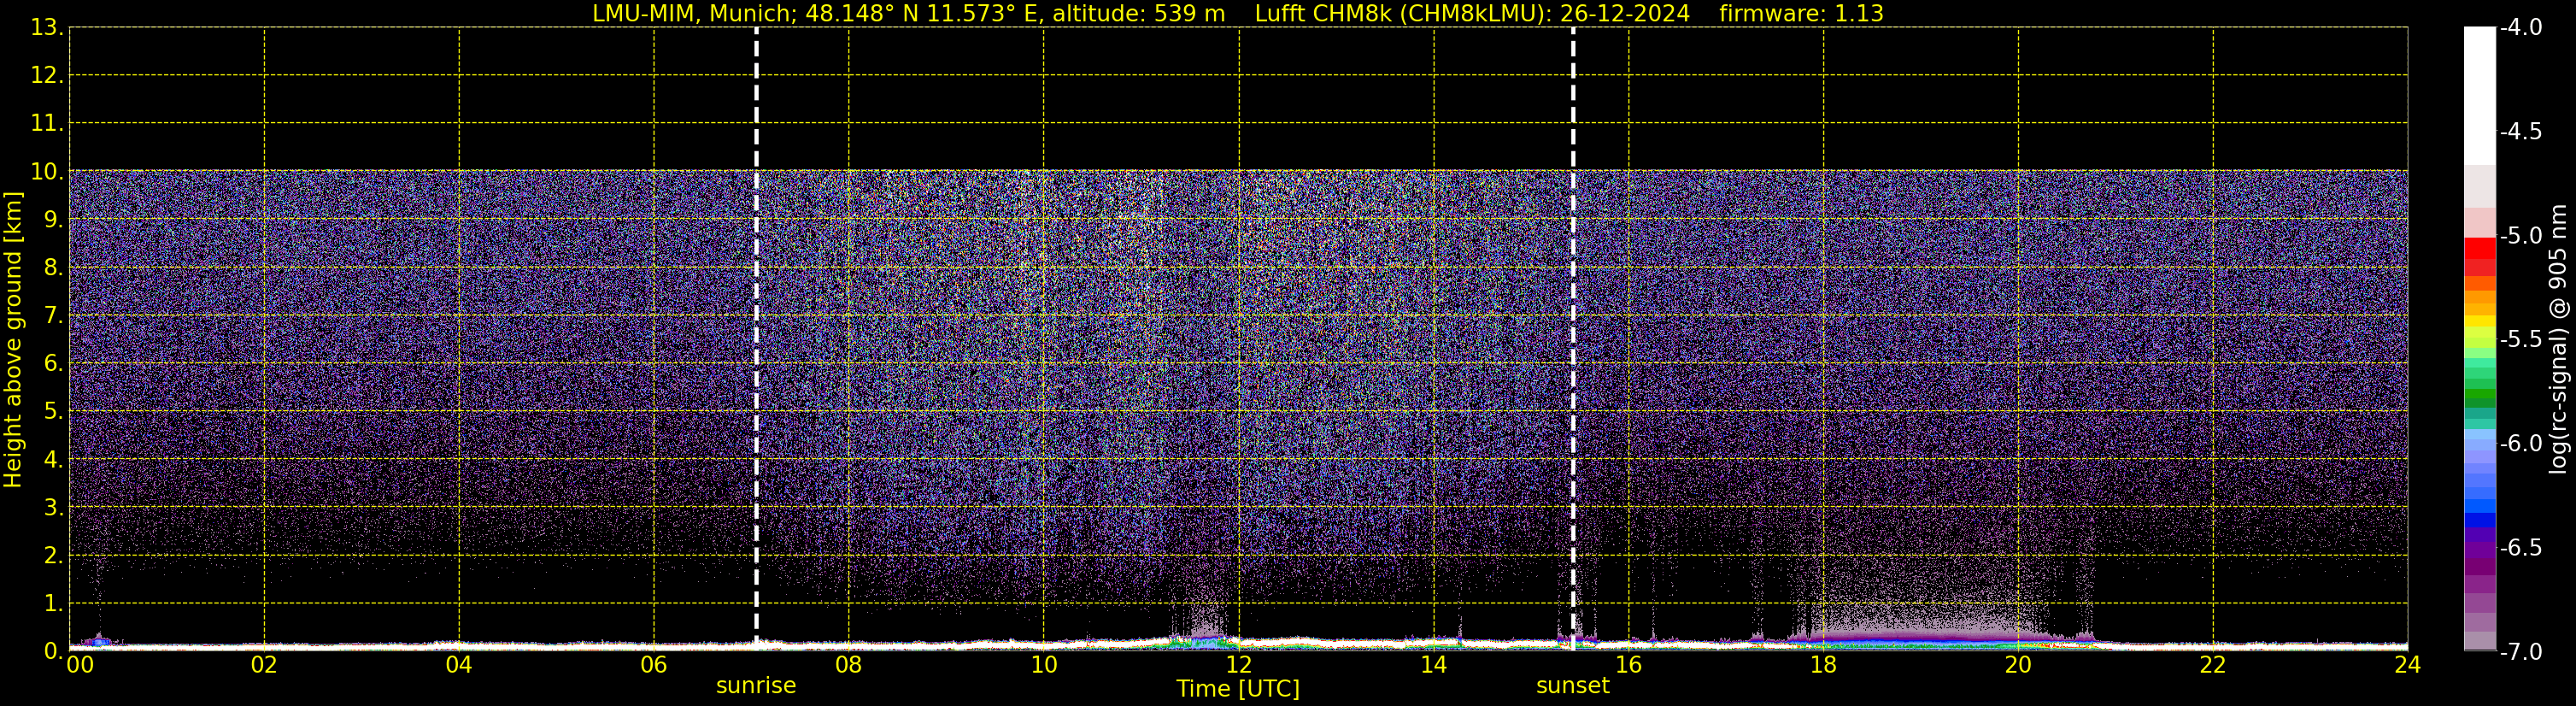Click the '-5.5' colorbar tick label
Viewport: 2576px width, 706px height.
2521,339
